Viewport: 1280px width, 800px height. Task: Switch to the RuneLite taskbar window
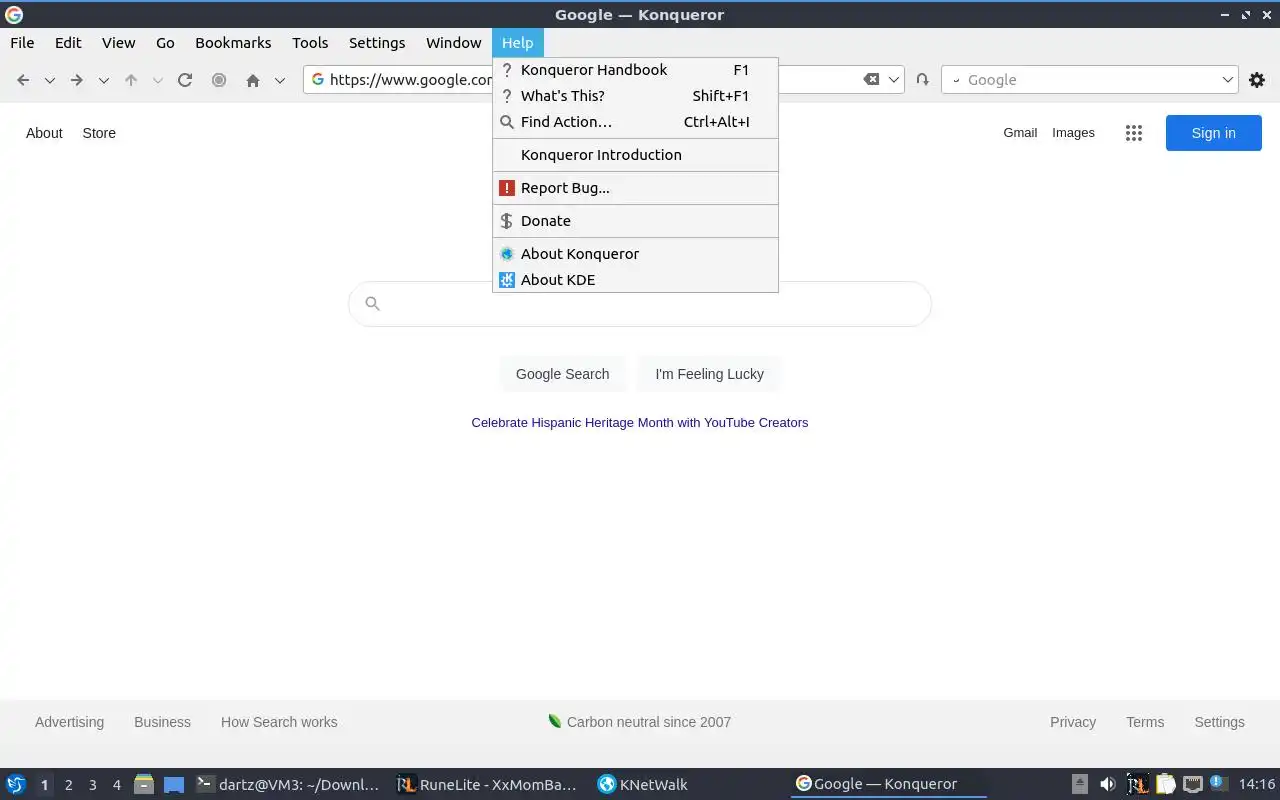[488, 785]
